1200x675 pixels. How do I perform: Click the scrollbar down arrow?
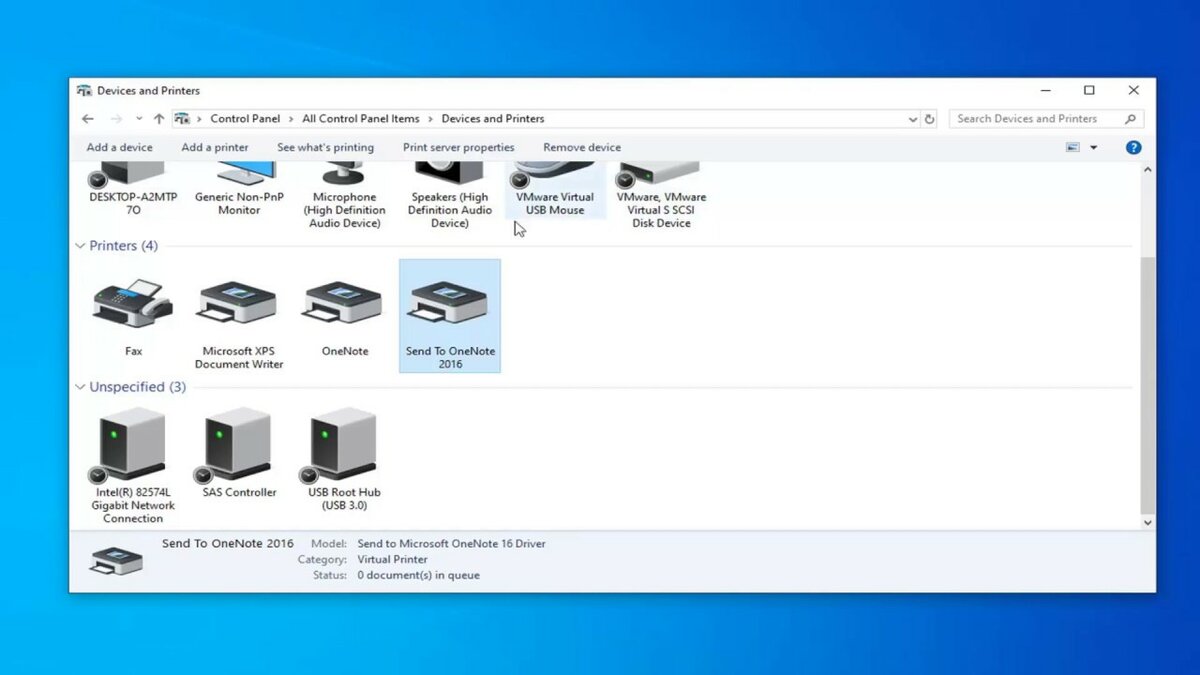pos(1147,522)
